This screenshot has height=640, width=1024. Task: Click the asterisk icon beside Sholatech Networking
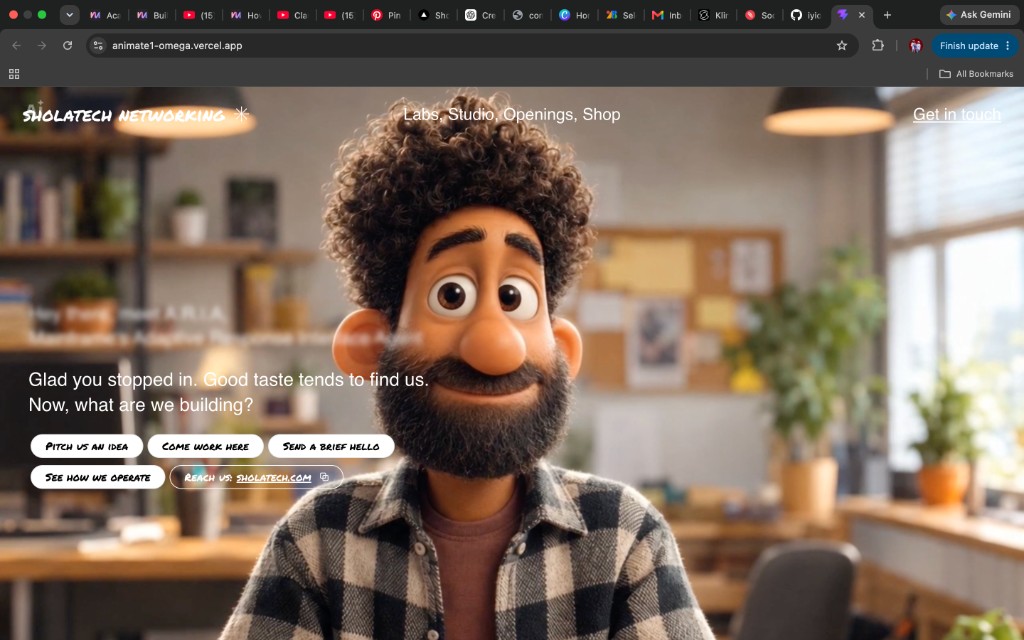[242, 114]
